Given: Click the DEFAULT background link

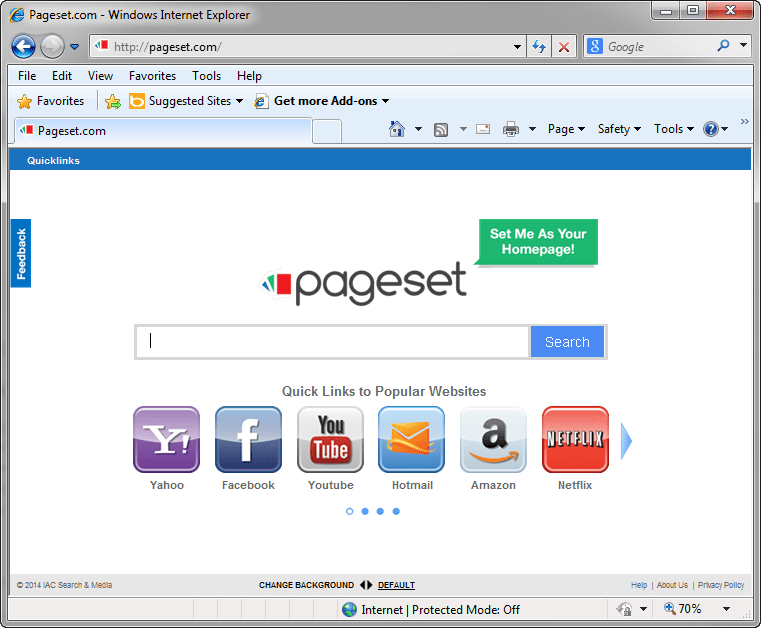Looking at the screenshot, I should point(397,585).
